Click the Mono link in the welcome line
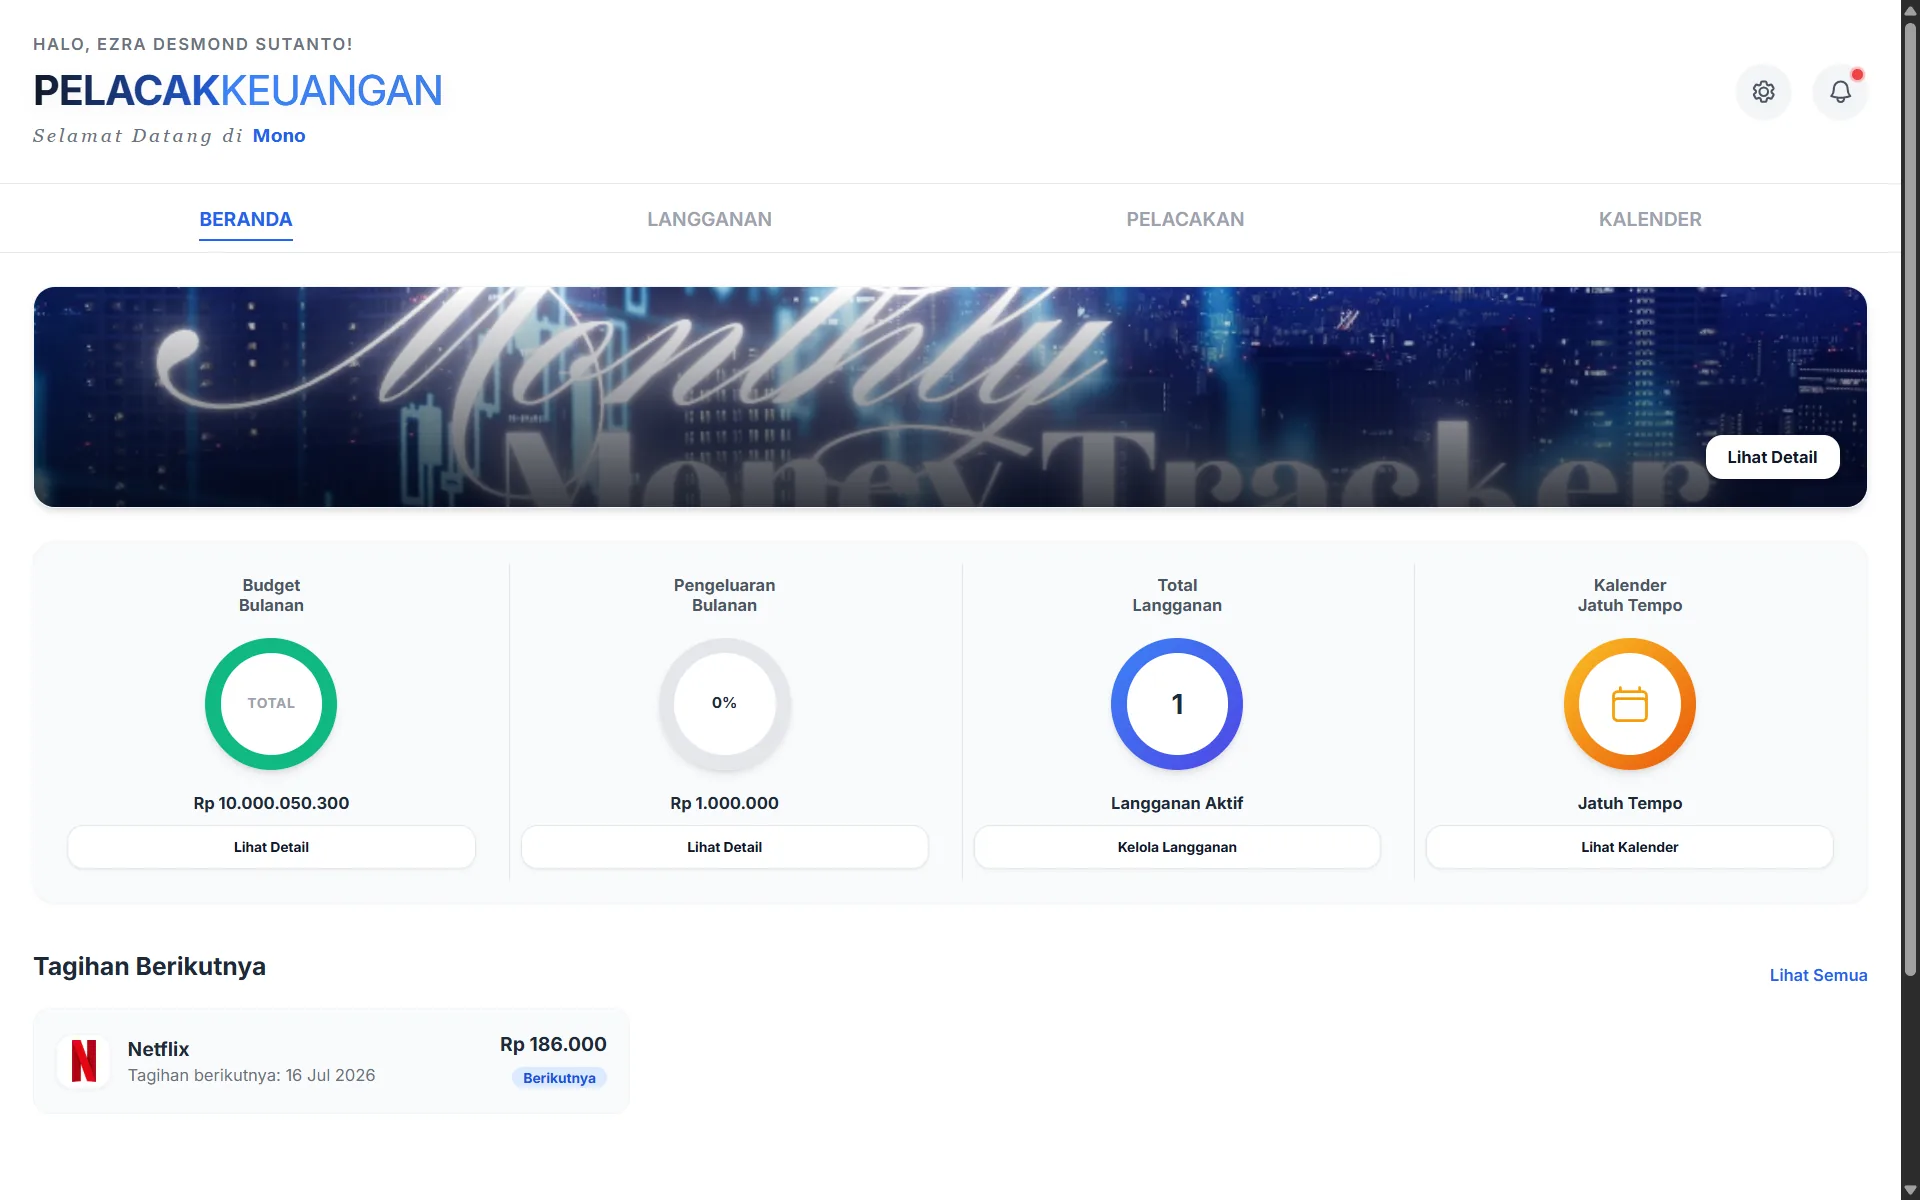This screenshot has height=1200, width=1920. 279,136
